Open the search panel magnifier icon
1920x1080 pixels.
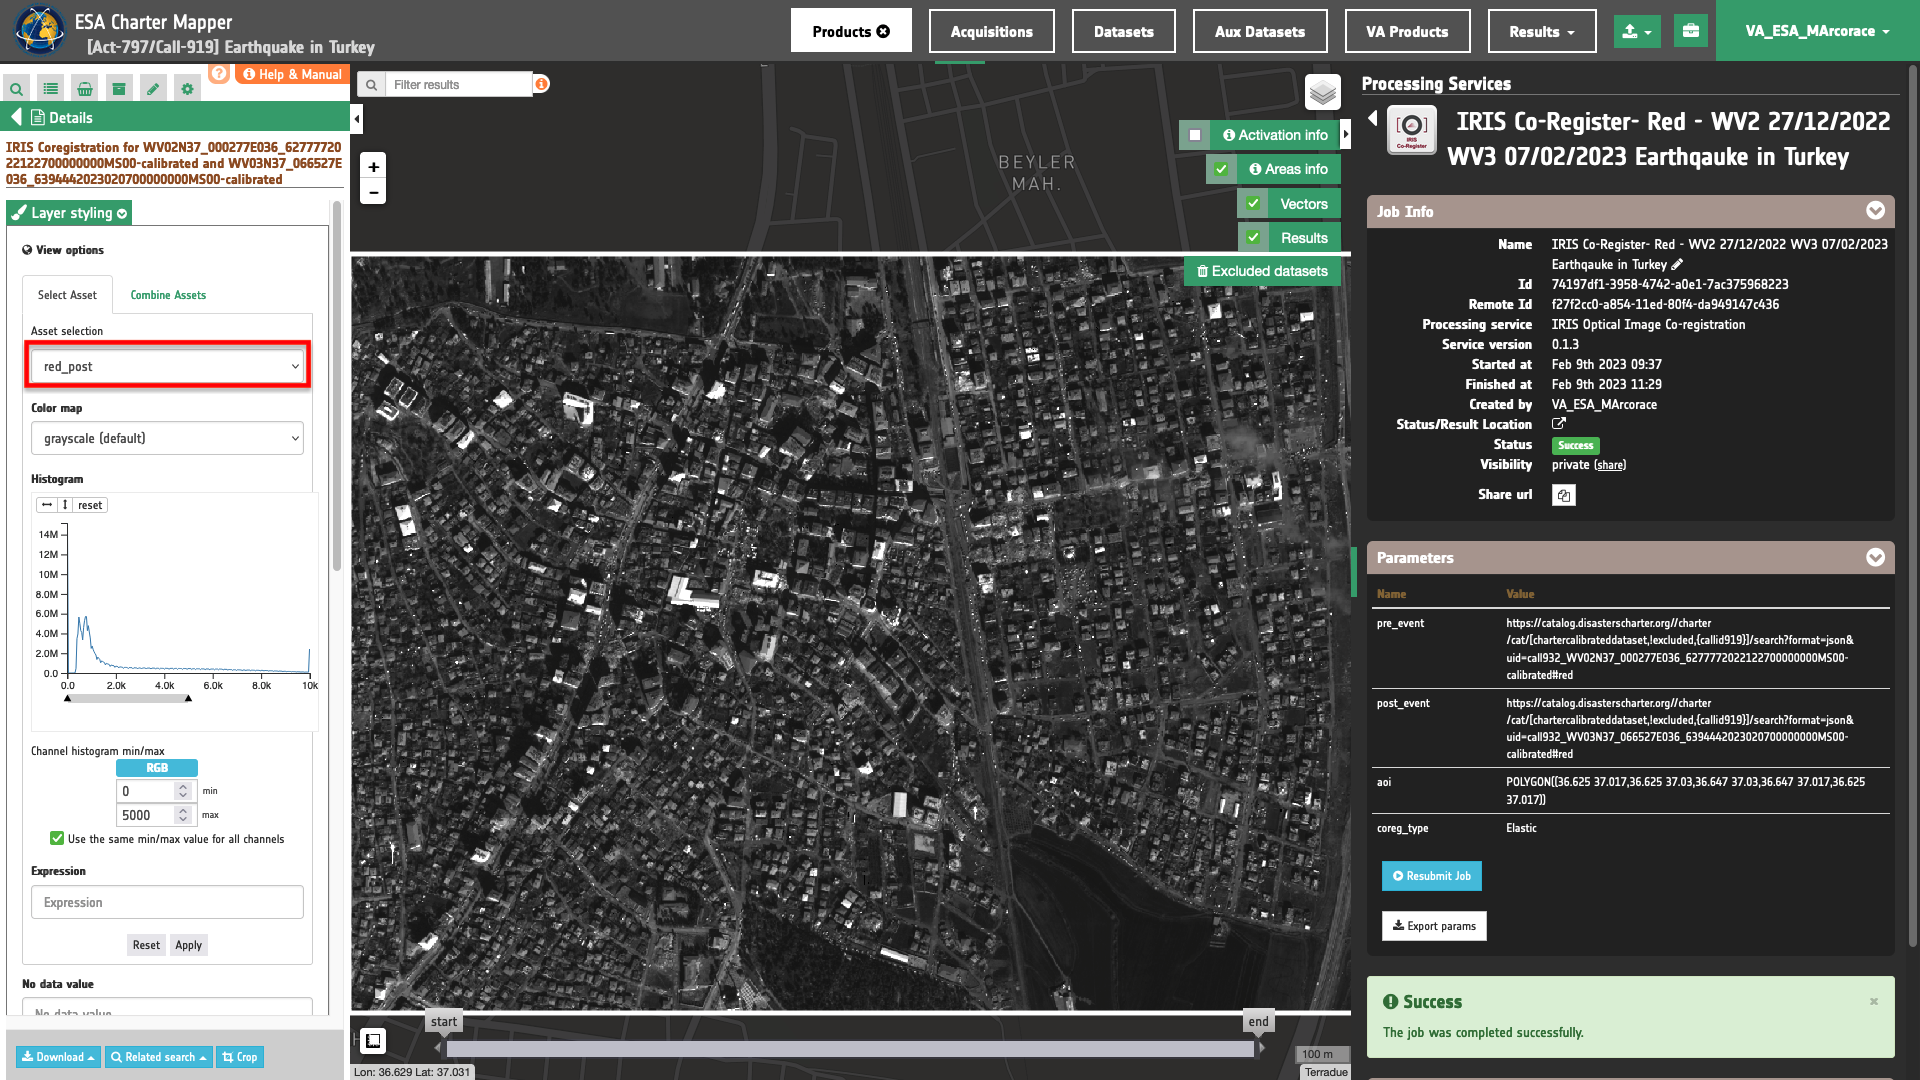[17, 89]
